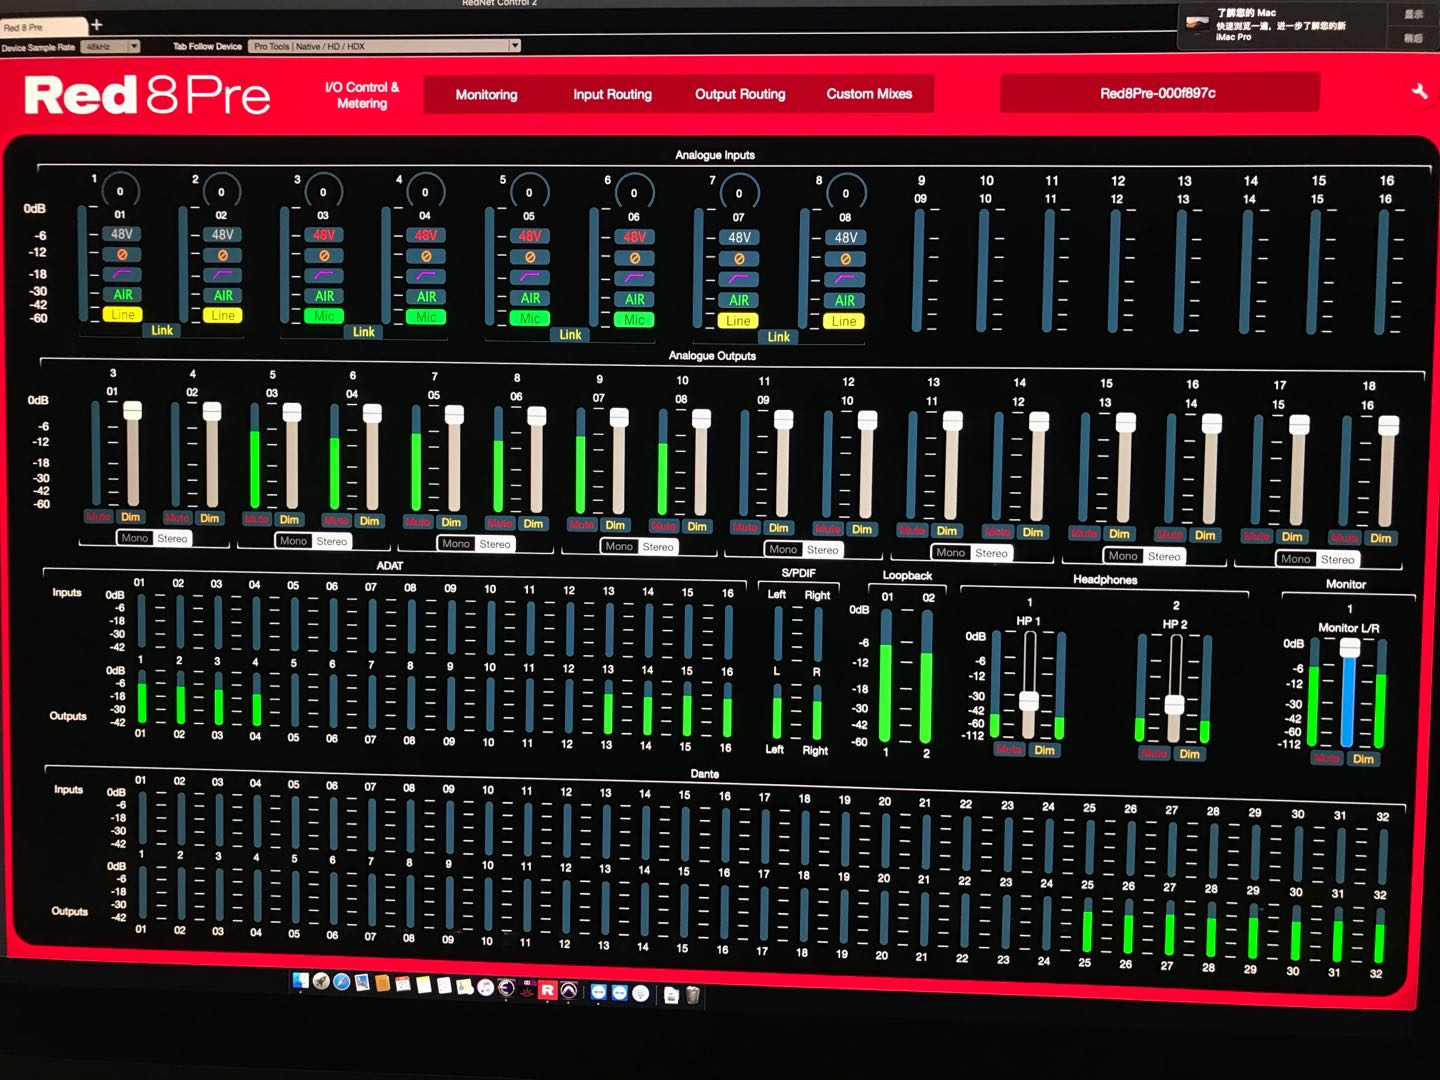Image resolution: width=1440 pixels, height=1080 pixels.
Task: Enable high-pass filter on input 2
Action: click(x=222, y=275)
